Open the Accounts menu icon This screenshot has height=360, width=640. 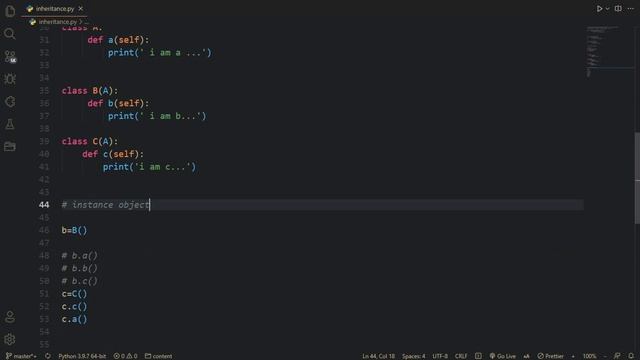[x=10, y=317]
